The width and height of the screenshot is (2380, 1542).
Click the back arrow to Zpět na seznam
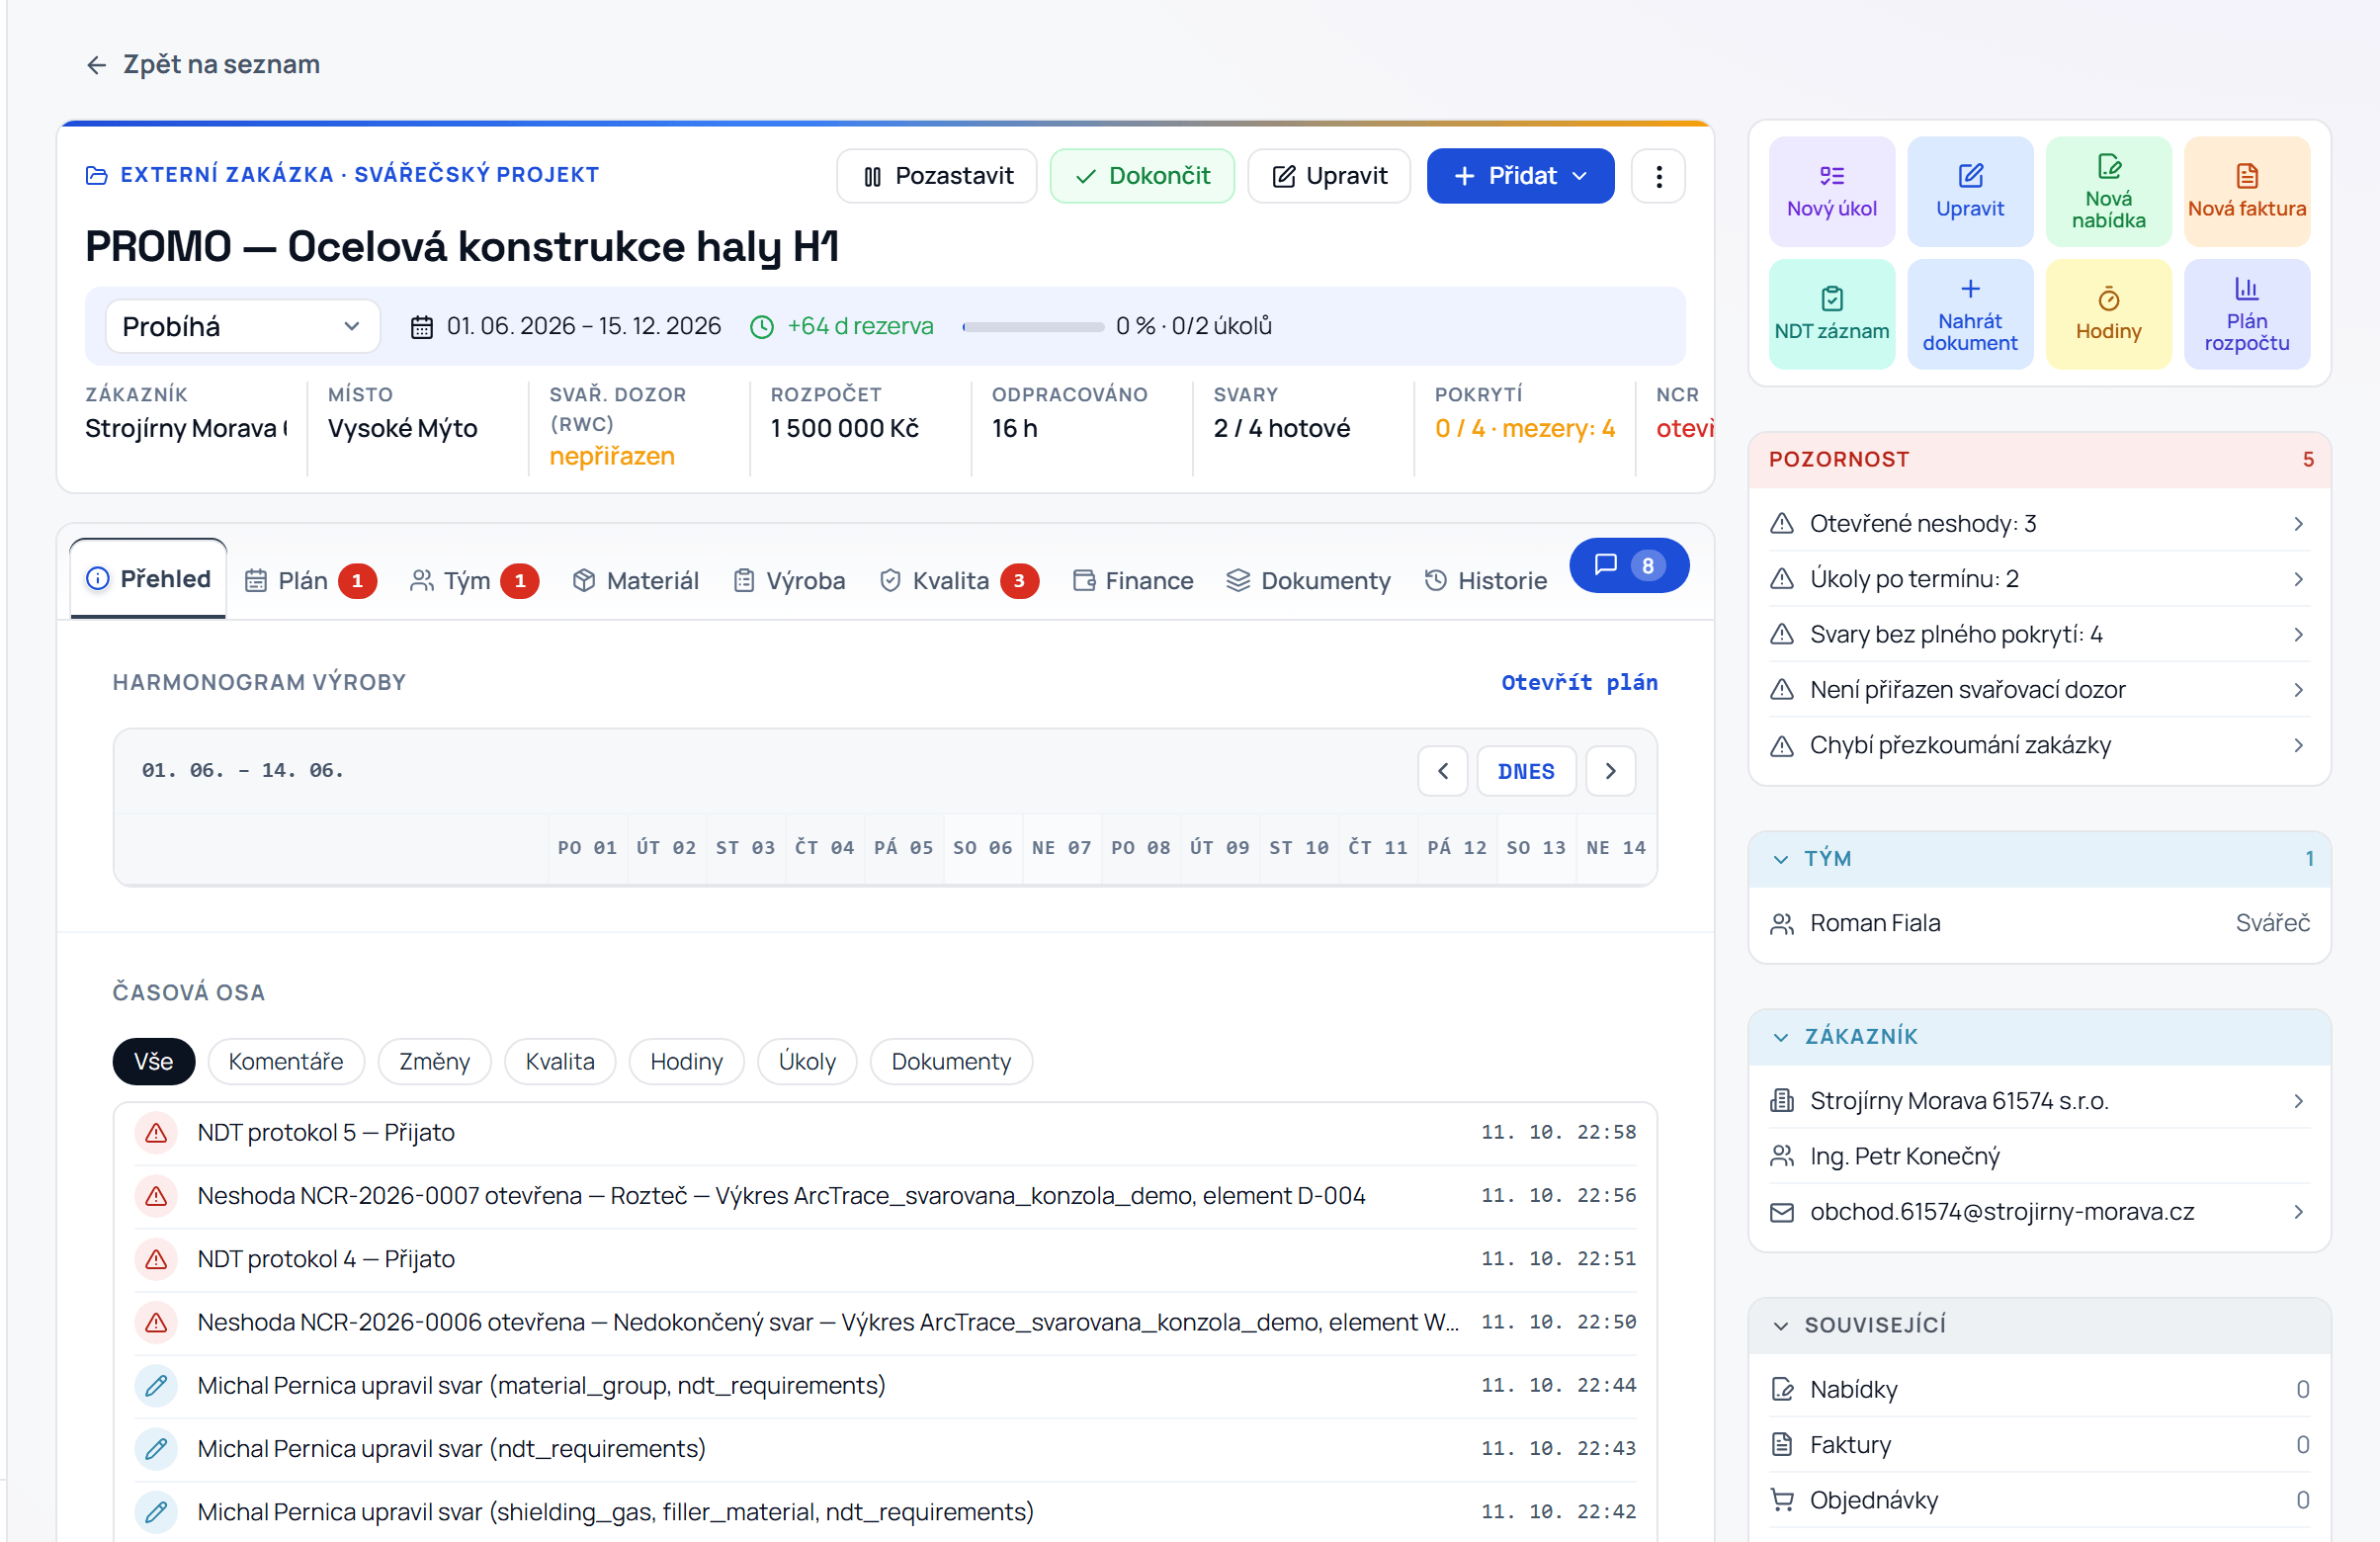point(96,65)
